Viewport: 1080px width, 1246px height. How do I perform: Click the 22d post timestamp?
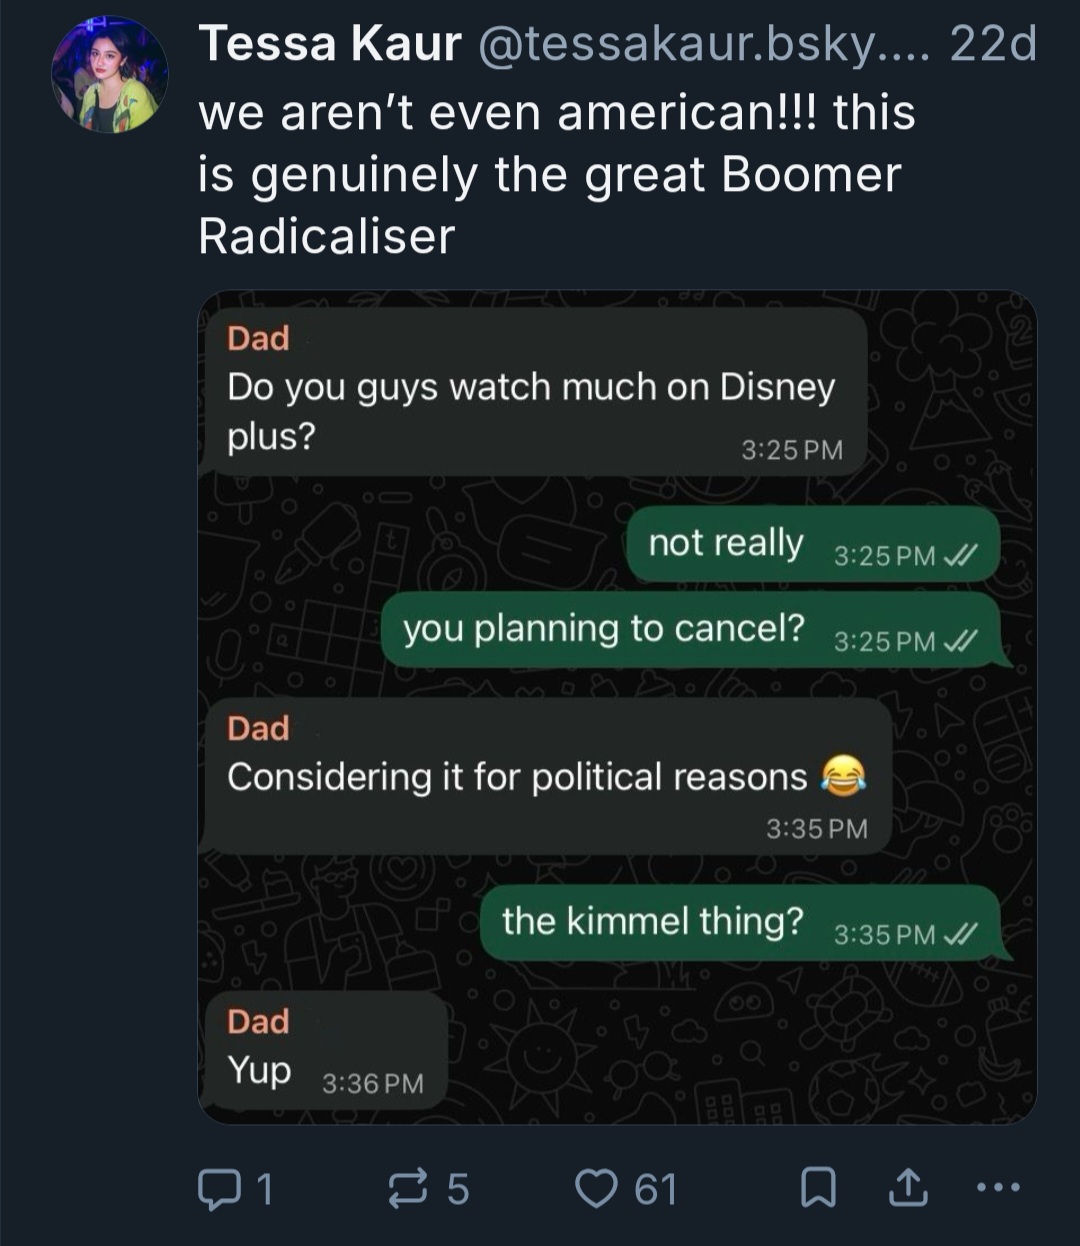click(x=993, y=44)
